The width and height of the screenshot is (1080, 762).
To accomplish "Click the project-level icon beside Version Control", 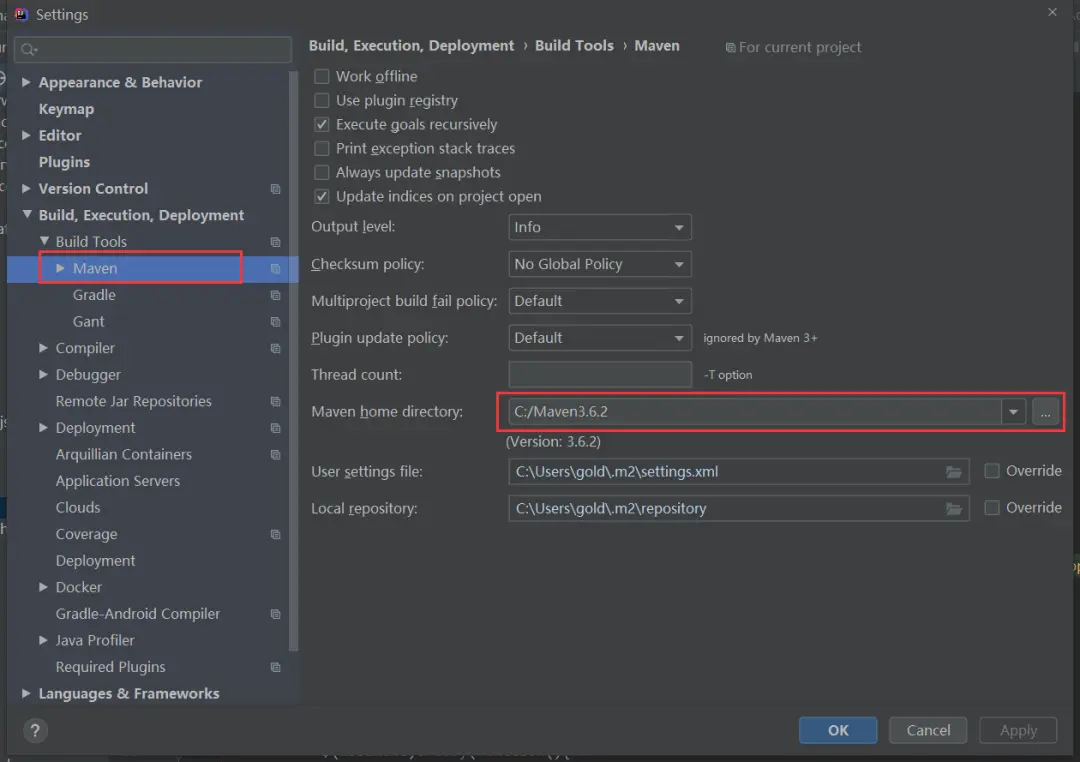I will (276, 189).
